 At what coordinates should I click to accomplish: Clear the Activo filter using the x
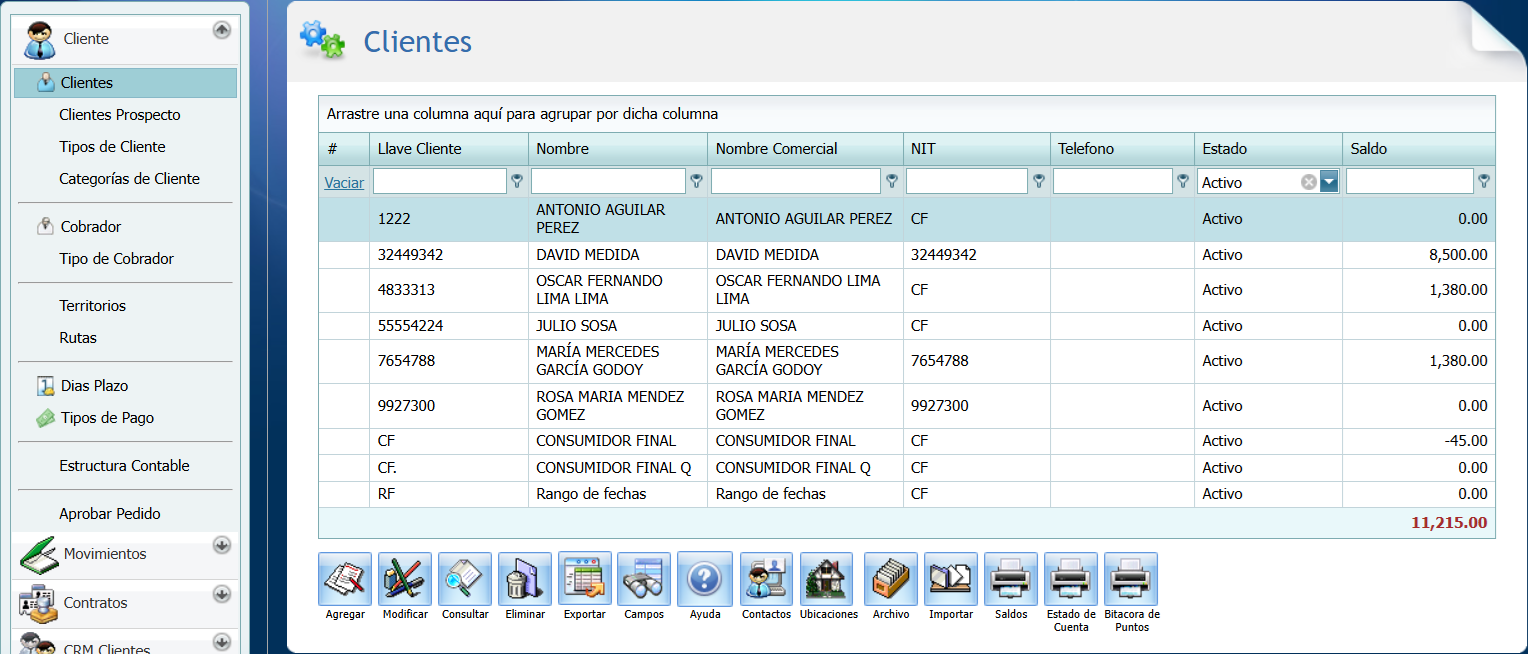(x=1308, y=181)
